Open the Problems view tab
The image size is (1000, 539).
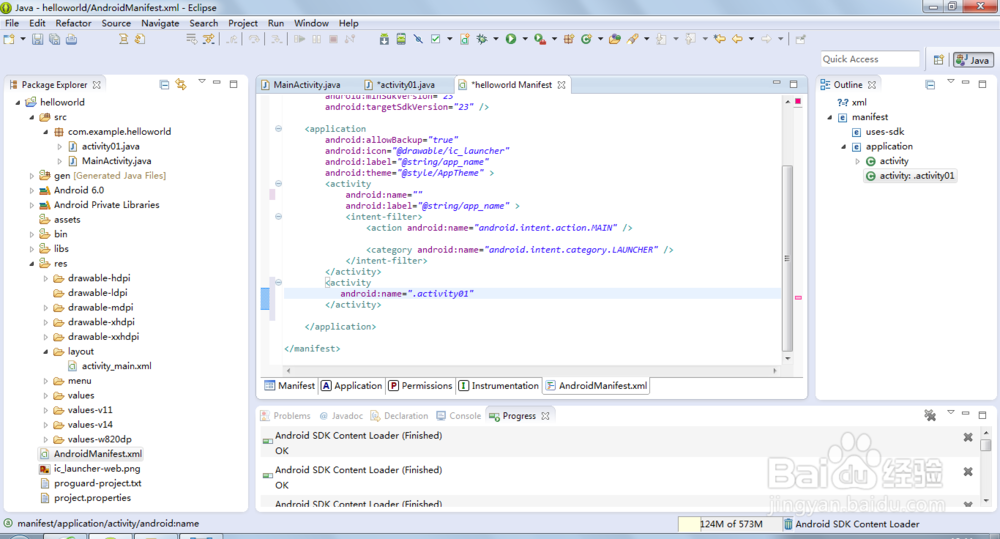pos(286,416)
